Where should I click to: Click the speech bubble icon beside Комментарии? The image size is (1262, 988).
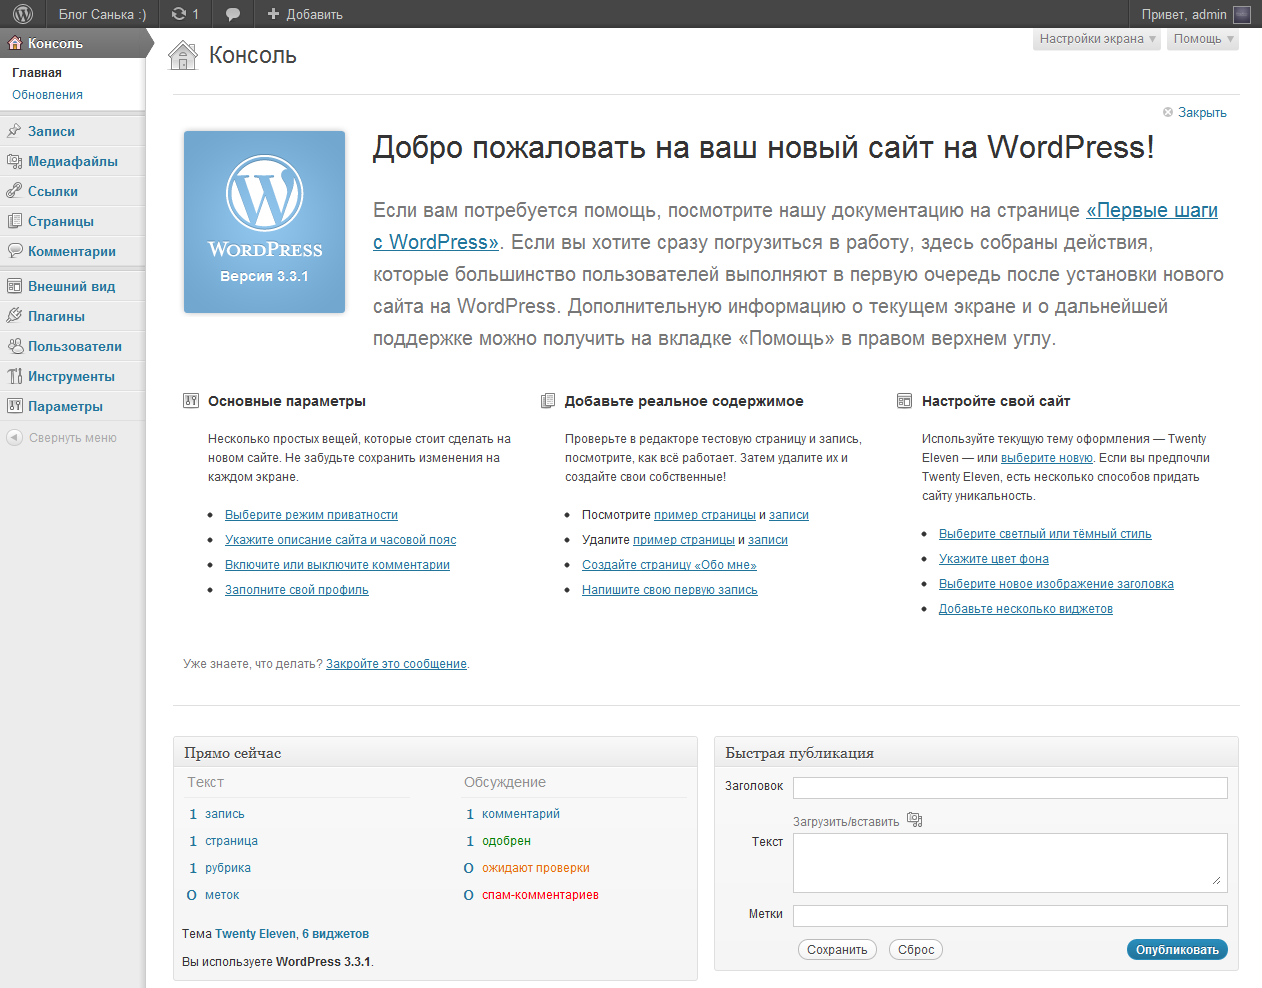14,251
